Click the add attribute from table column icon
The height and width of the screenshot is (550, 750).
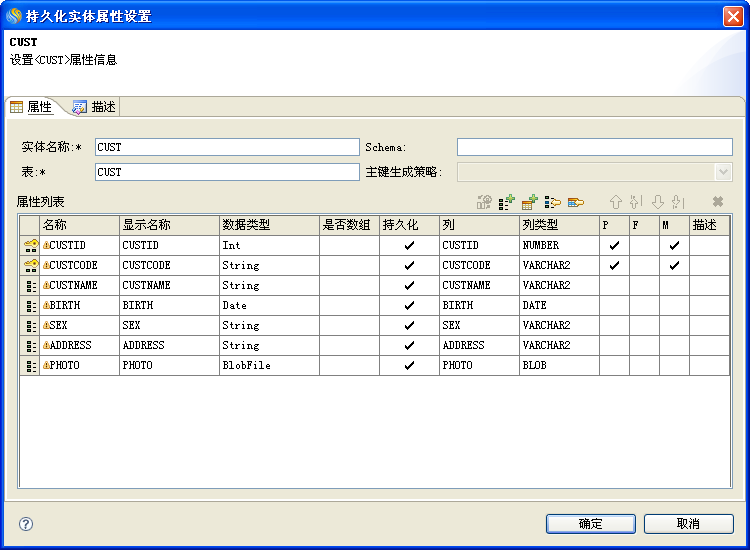(x=530, y=202)
